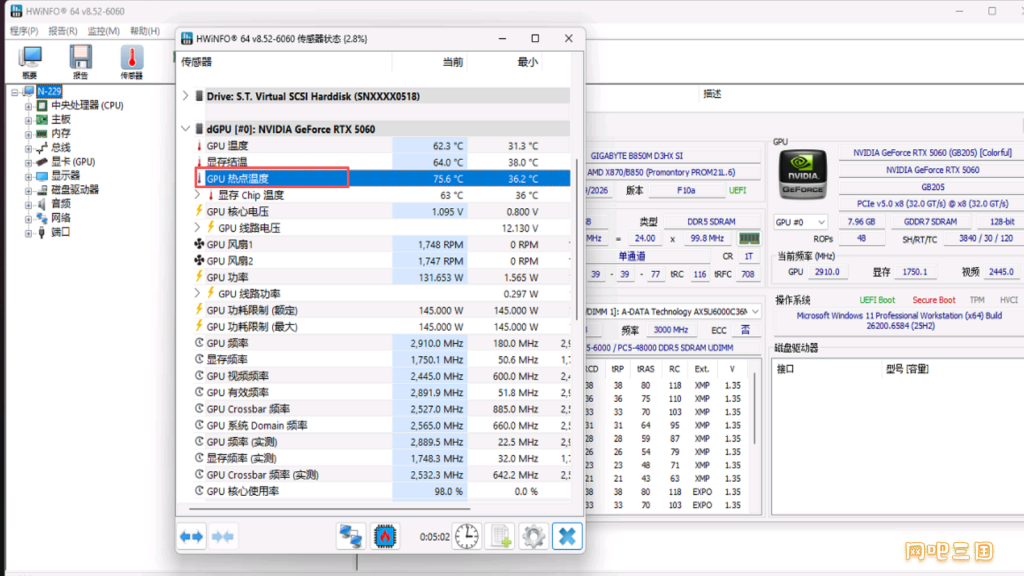Image resolution: width=1024 pixels, height=576 pixels.
Task: Click the sensor list horizontal scrollbar
Action: [x=330, y=507]
